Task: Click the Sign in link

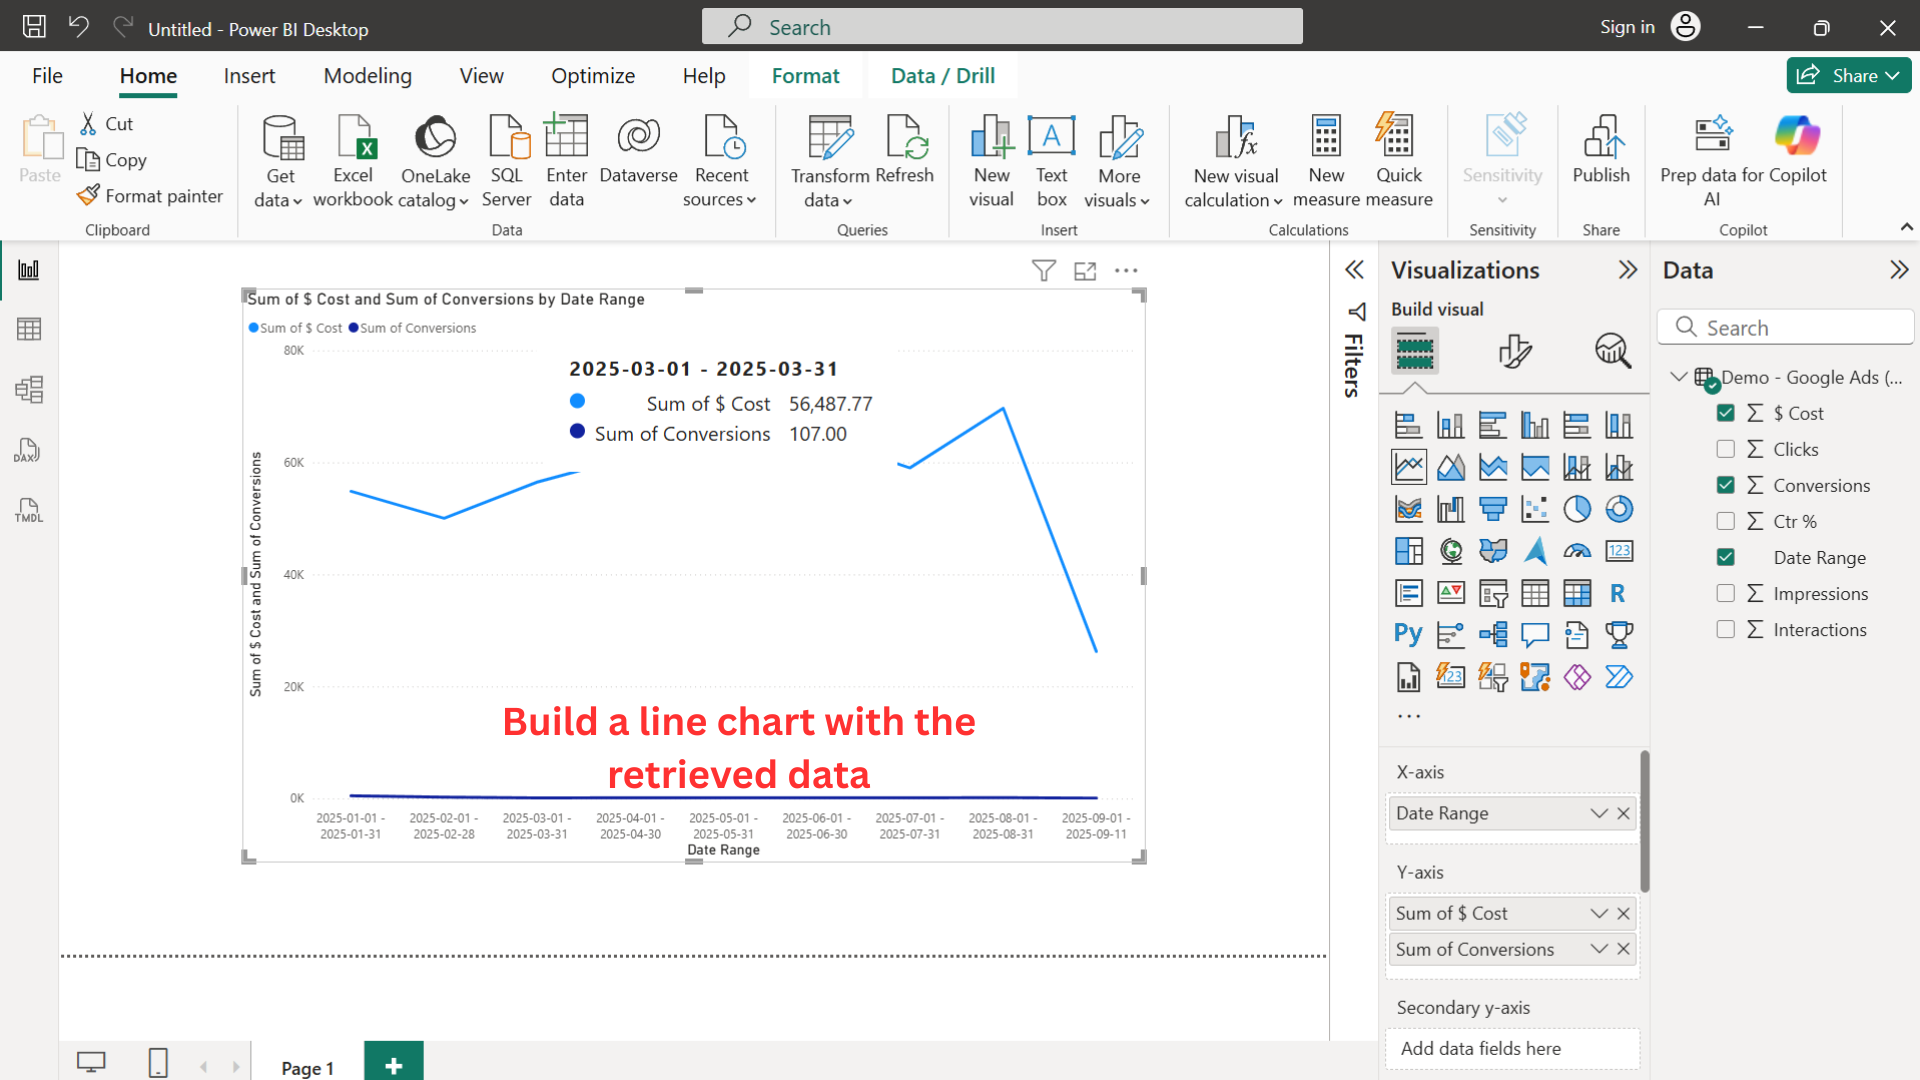Action: (1626, 26)
